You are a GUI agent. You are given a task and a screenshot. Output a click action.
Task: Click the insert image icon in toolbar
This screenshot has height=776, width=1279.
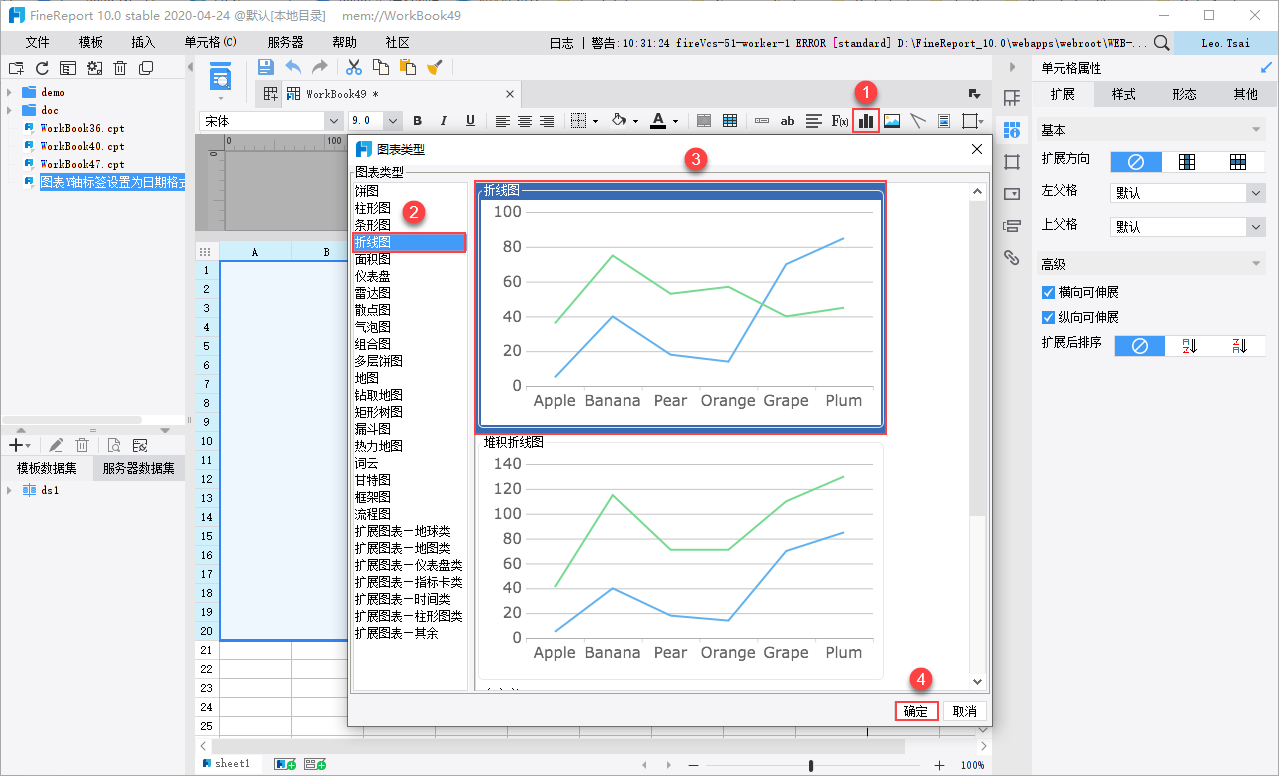coord(892,121)
